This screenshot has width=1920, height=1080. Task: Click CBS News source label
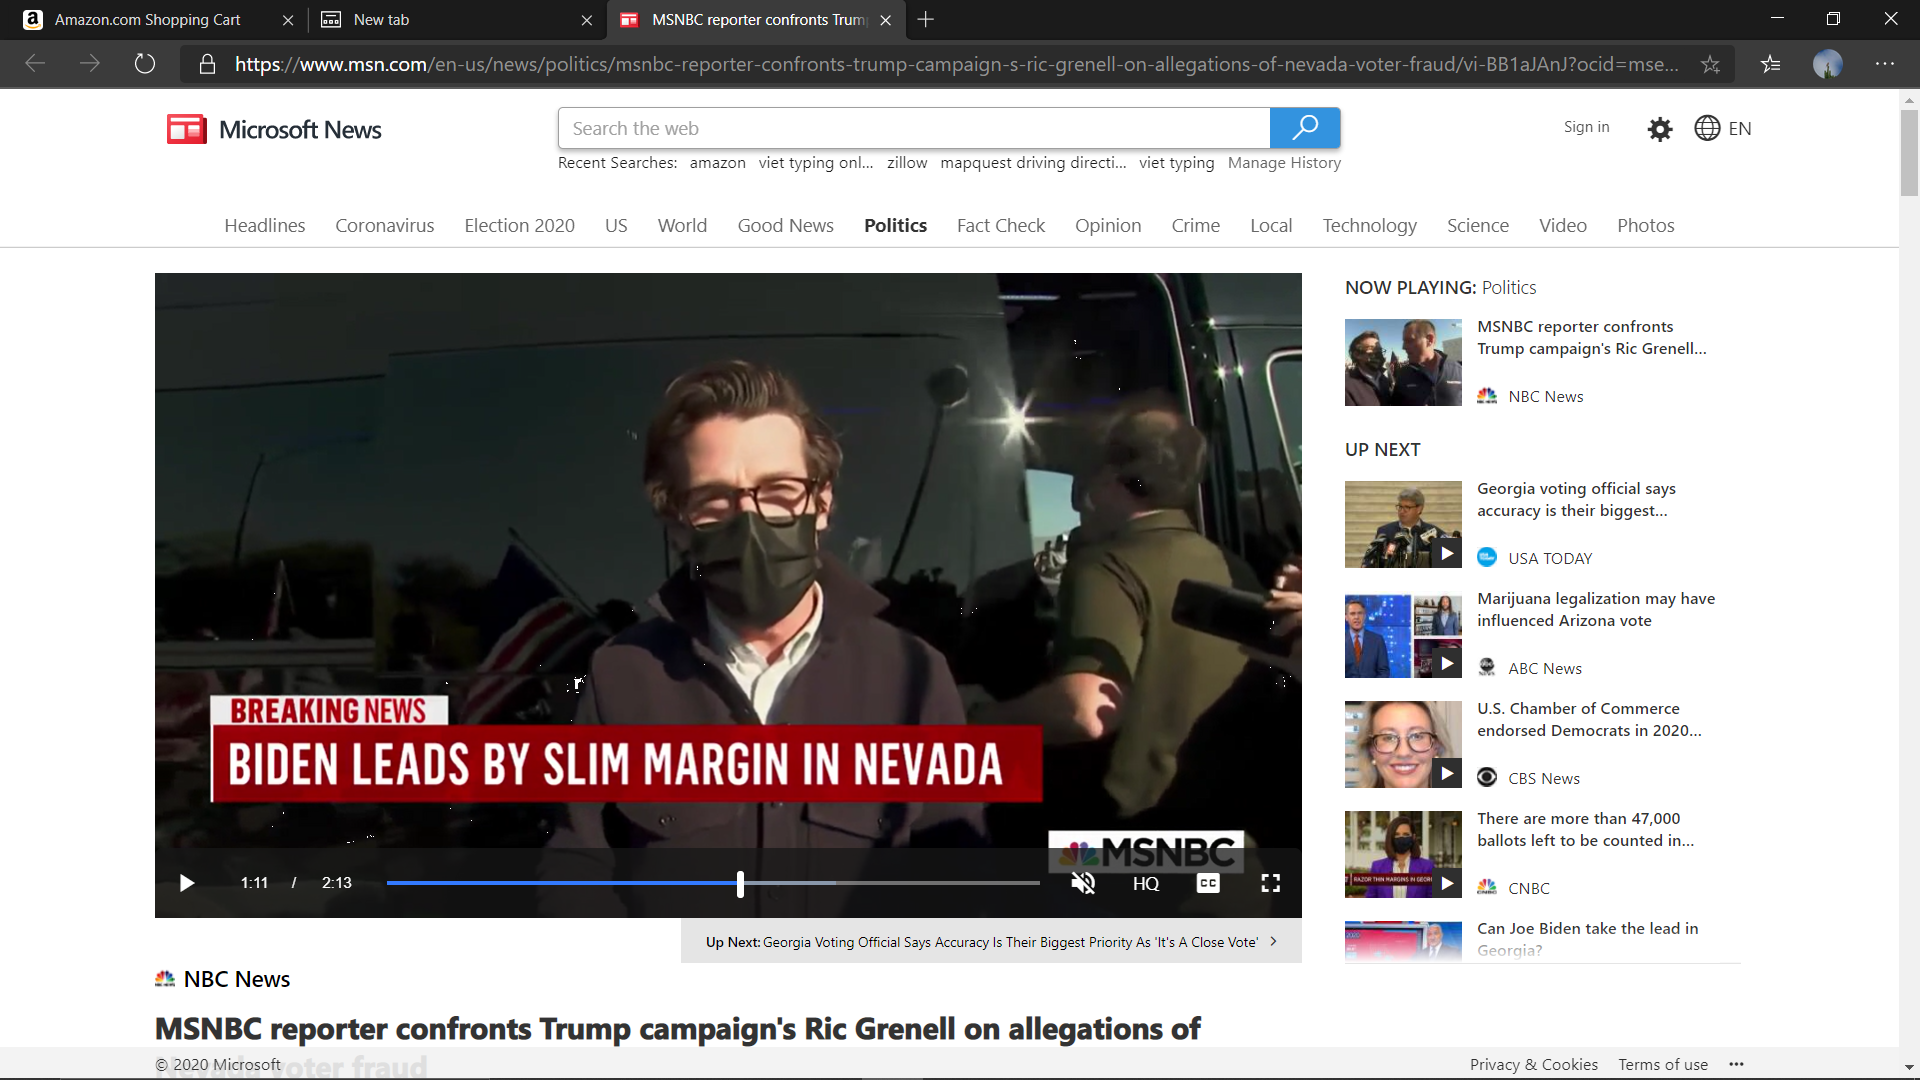[x=1544, y=778]
